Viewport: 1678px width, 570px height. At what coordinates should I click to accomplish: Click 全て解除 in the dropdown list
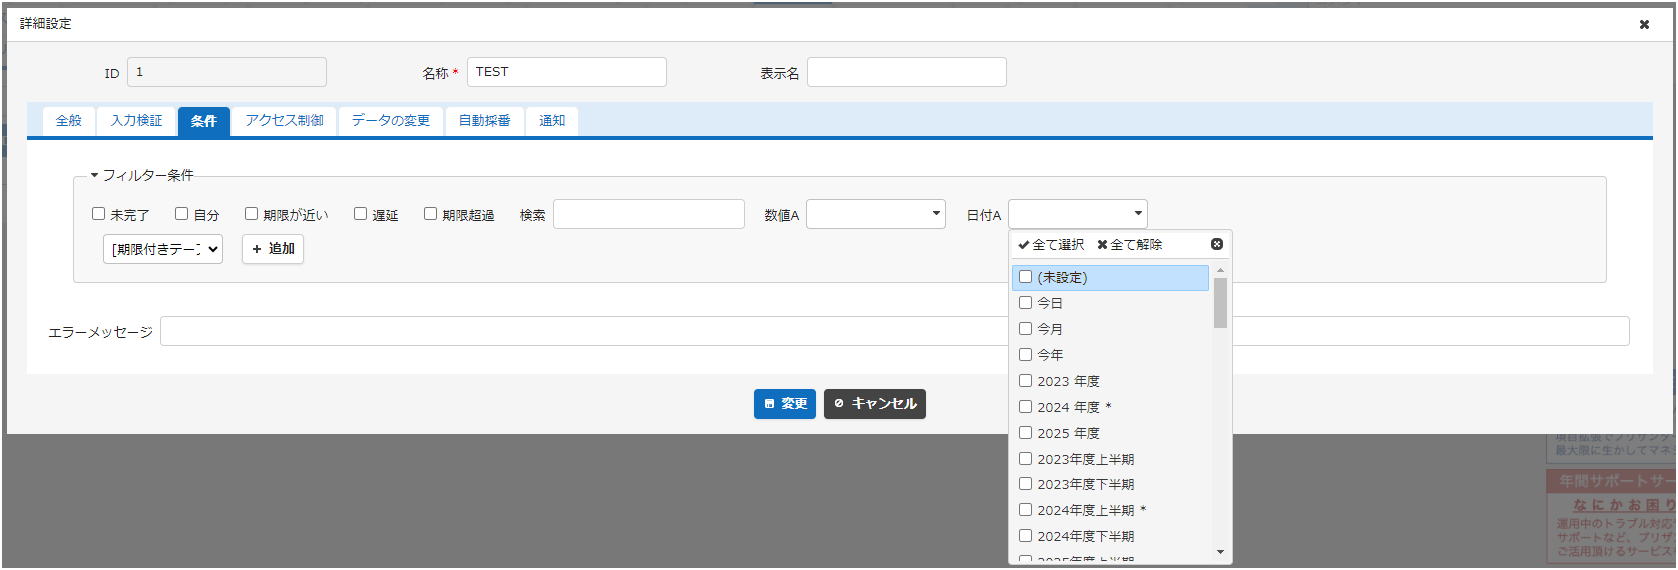pyautogui.click(x=1129, y=245)
